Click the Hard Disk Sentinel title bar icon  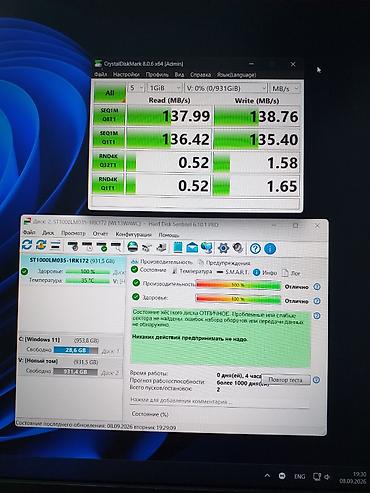(28, 221)
